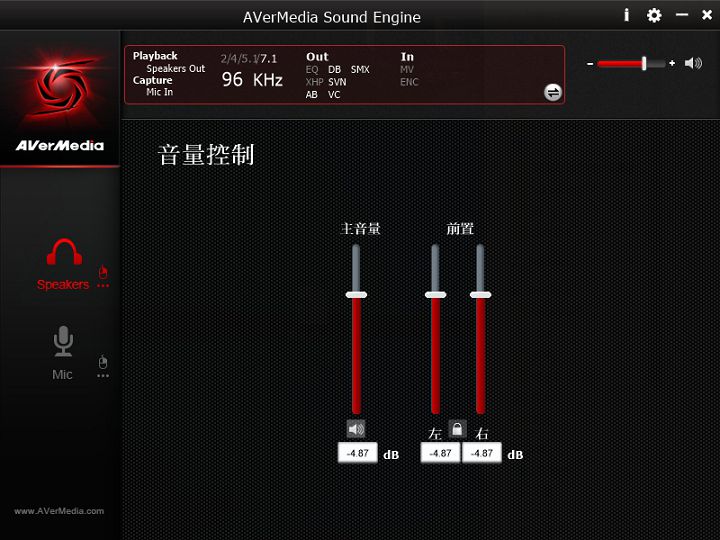Click the plus button of master volume
Screen dimensions: 720x540
pos(672,63)
